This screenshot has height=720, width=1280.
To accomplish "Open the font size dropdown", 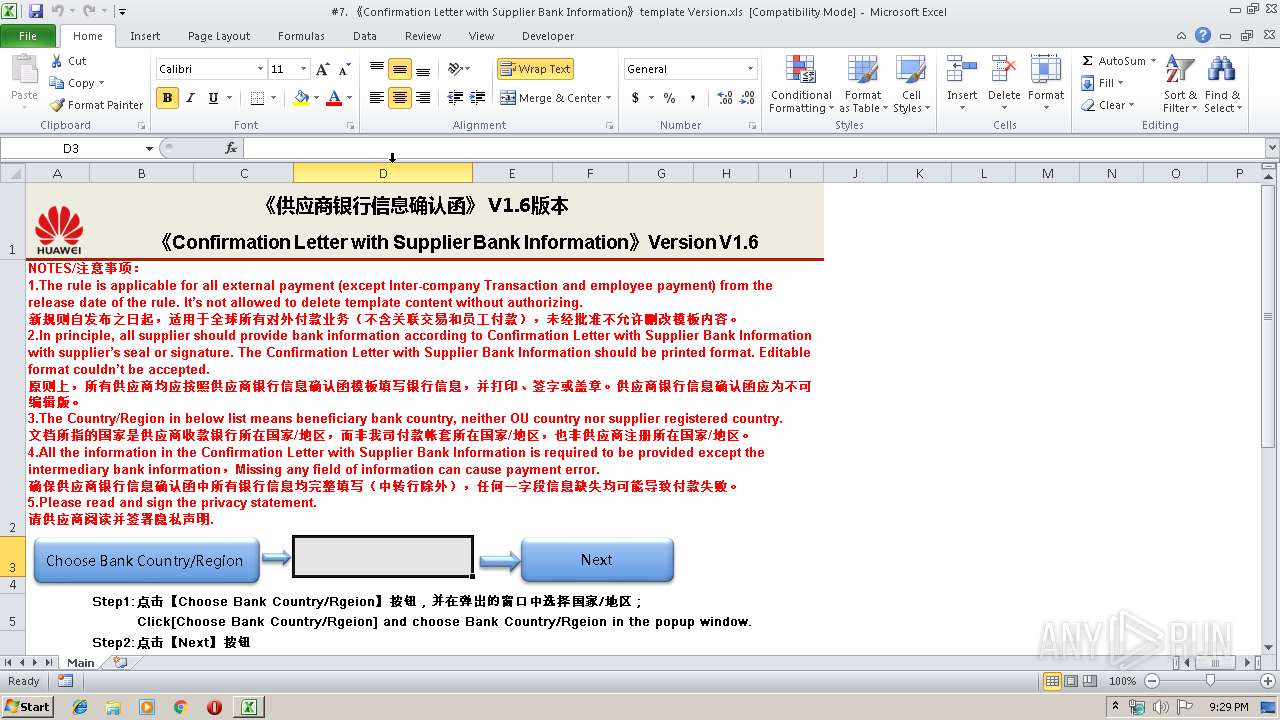I will click(304, 69).
